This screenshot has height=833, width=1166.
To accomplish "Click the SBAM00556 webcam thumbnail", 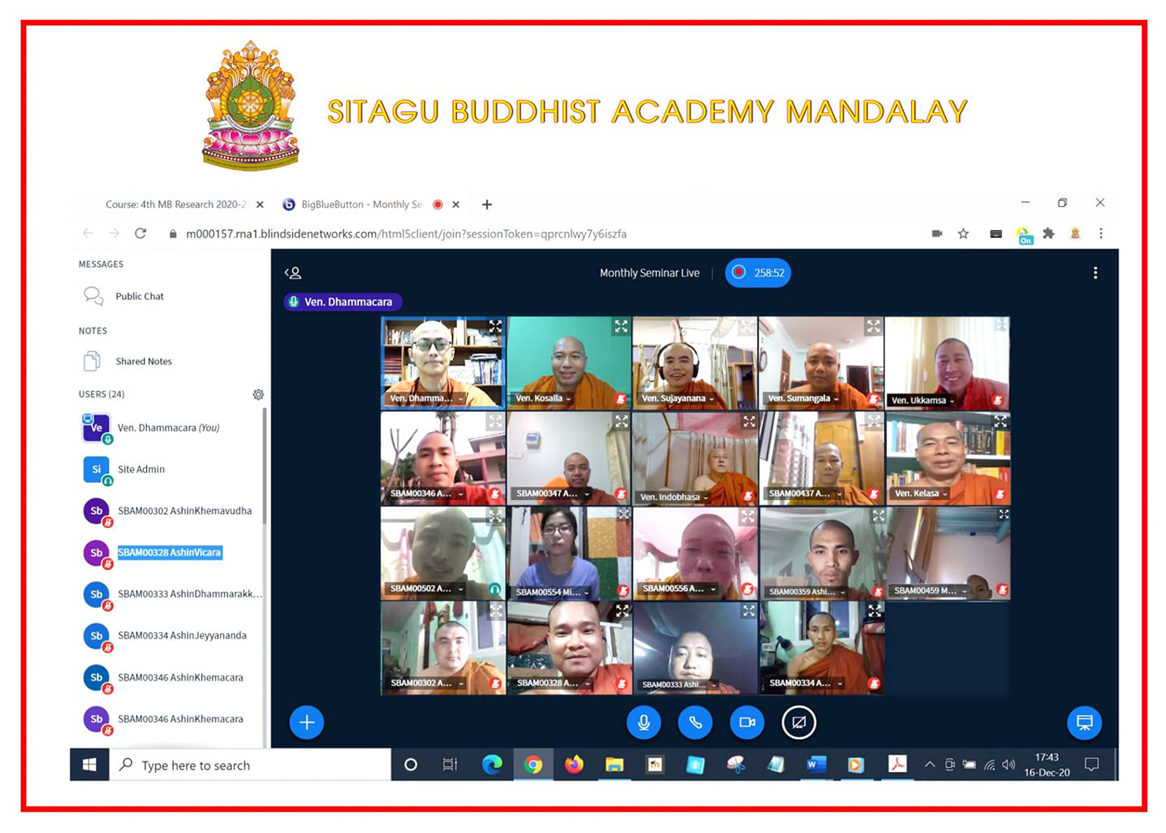I will (695, 553).
